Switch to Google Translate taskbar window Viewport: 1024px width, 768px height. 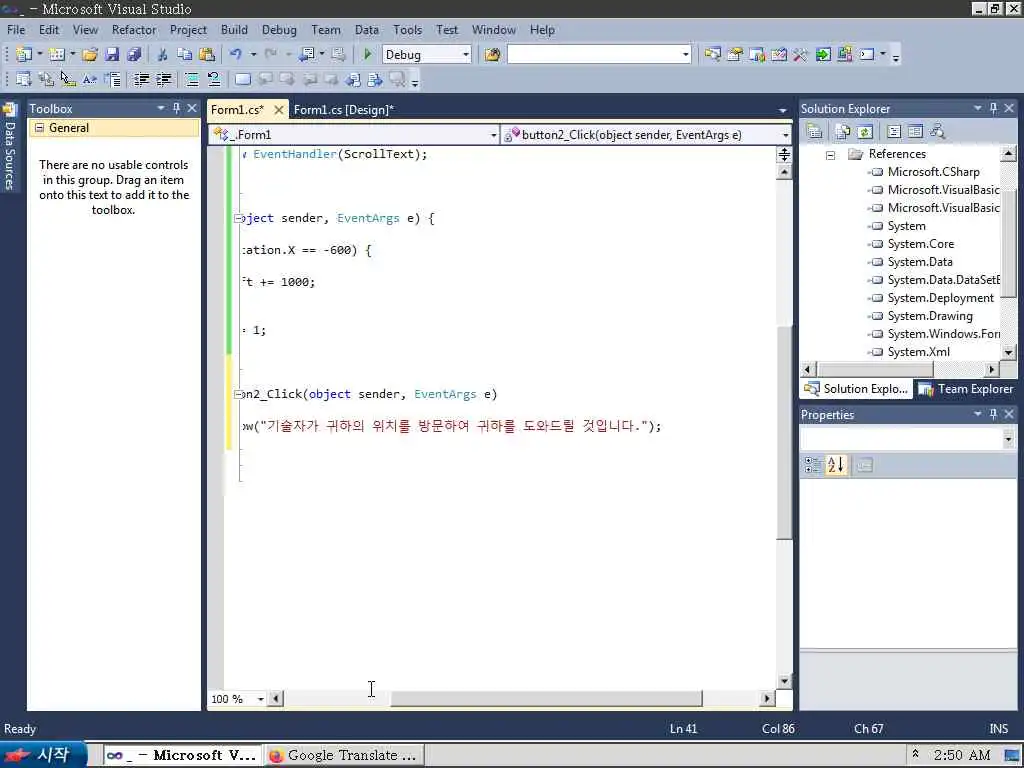click(344, 756)
